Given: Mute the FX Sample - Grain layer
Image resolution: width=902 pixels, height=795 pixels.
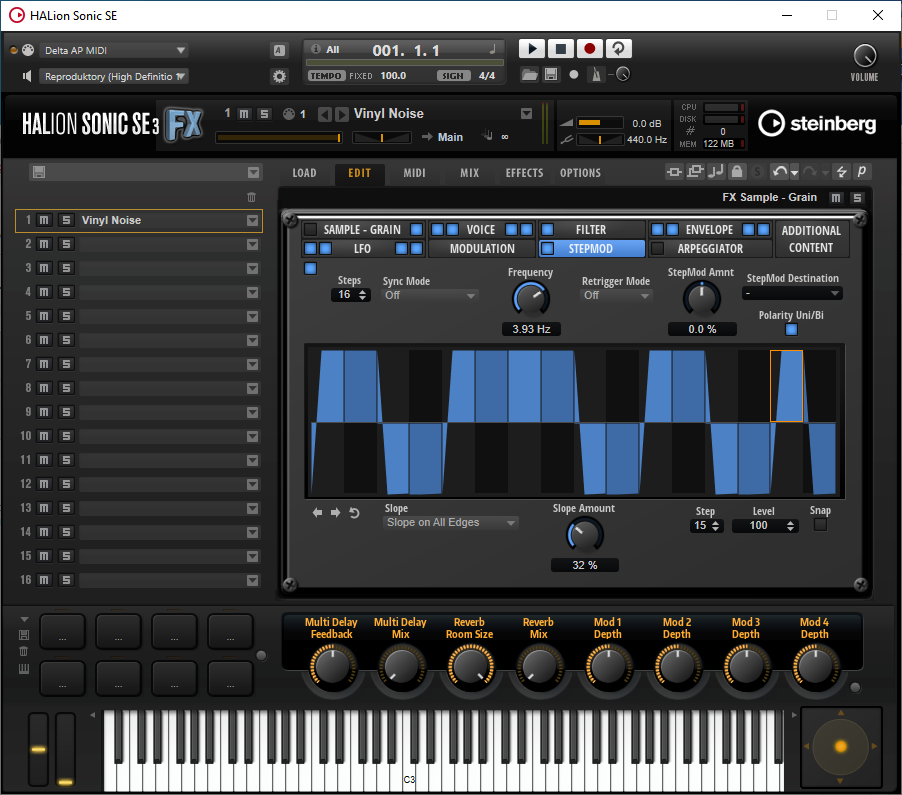Looking at the screenshot, I should pos(836,198).
